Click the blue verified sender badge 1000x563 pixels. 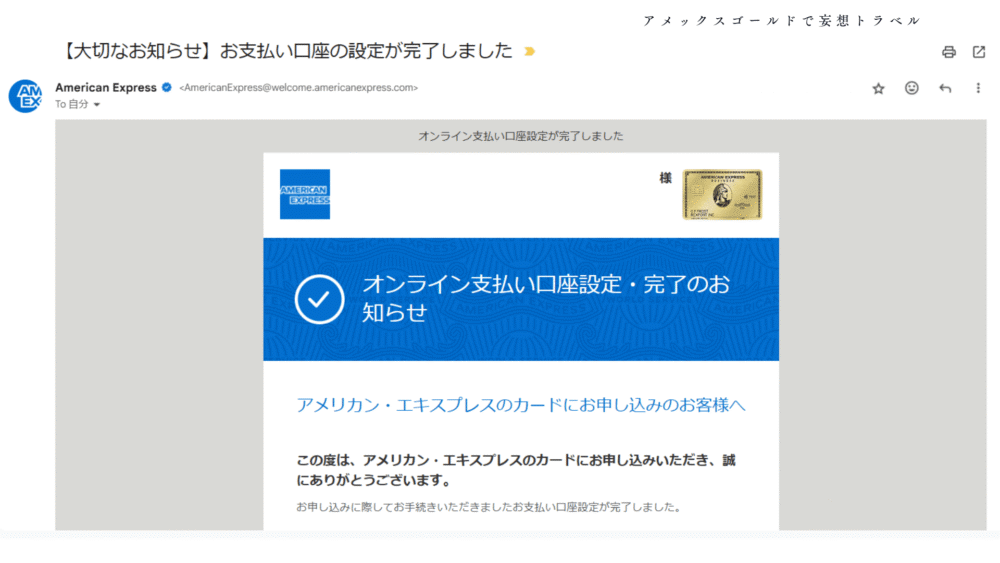pyautogui.click(x=166, y=87)
